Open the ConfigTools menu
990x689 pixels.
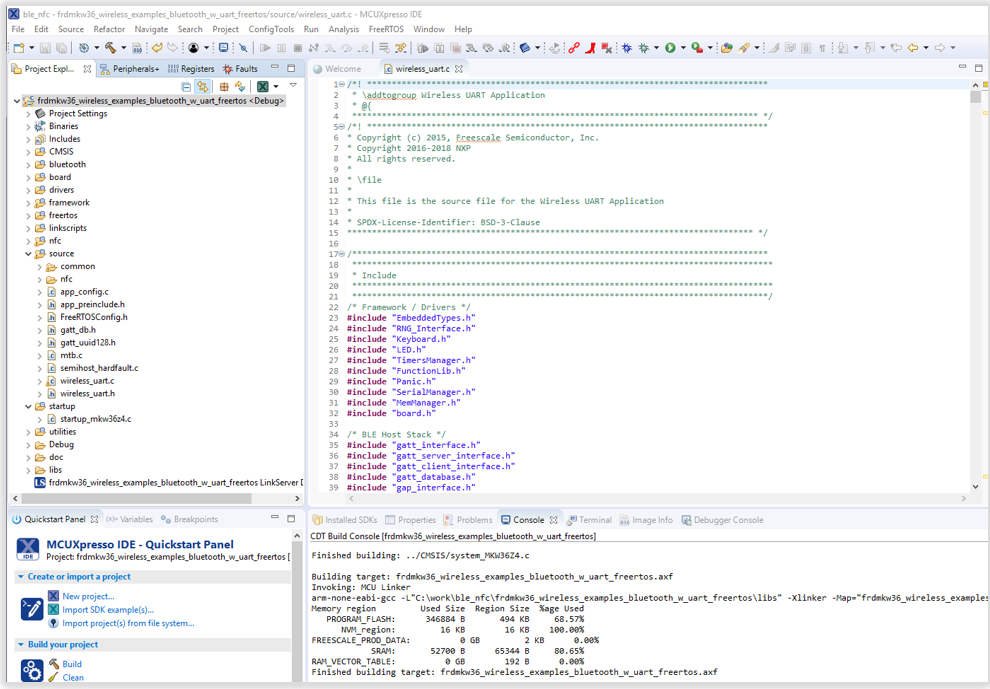(x=271, y=29)
